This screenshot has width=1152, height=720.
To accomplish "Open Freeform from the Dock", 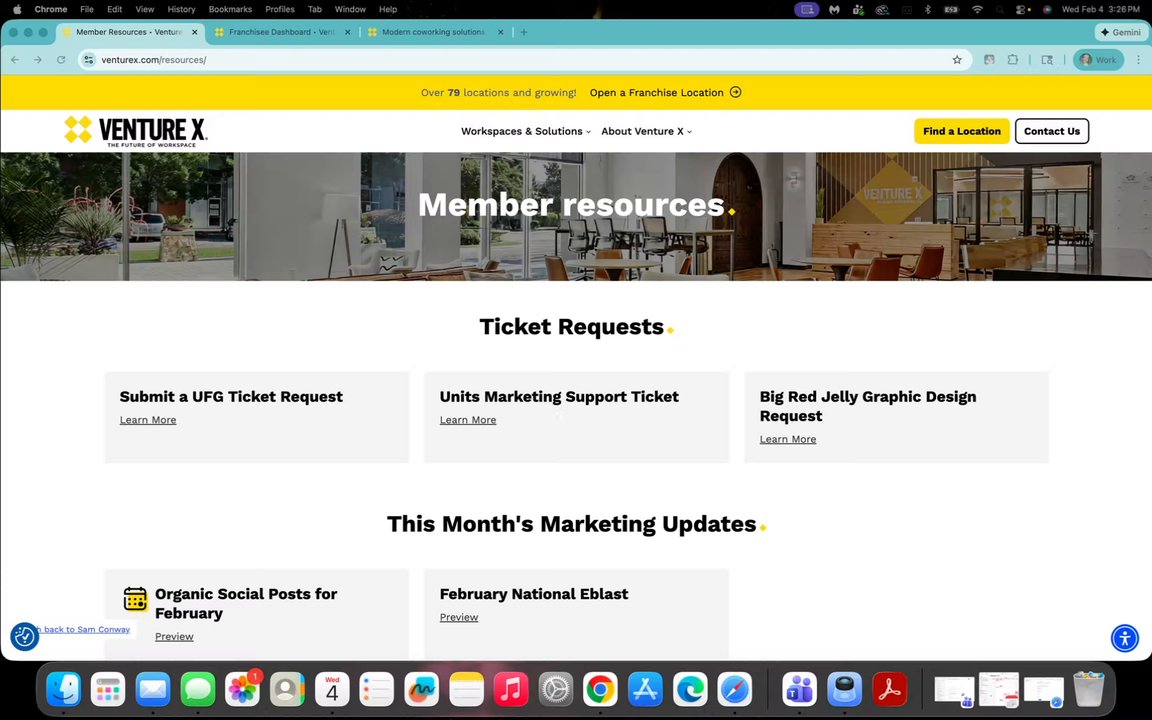I will click(422, 690).
